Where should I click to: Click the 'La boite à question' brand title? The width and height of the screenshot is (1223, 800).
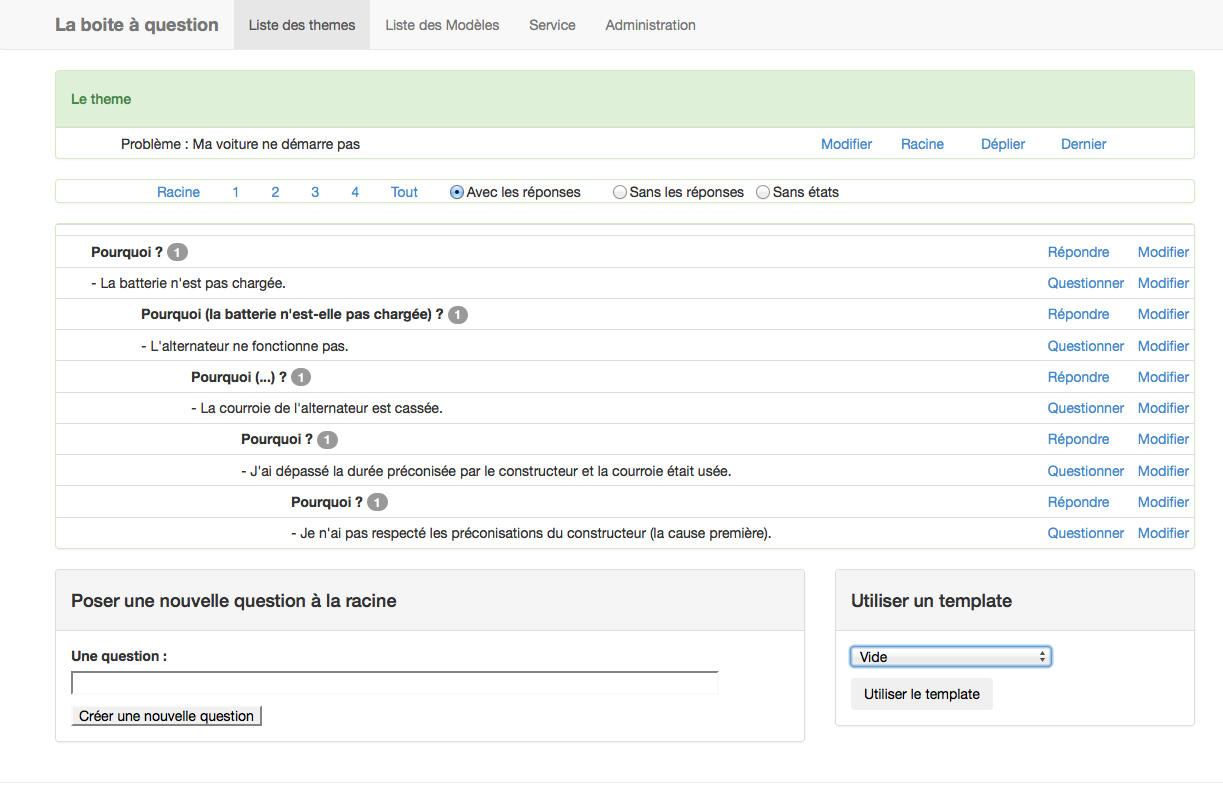point(137,25)
